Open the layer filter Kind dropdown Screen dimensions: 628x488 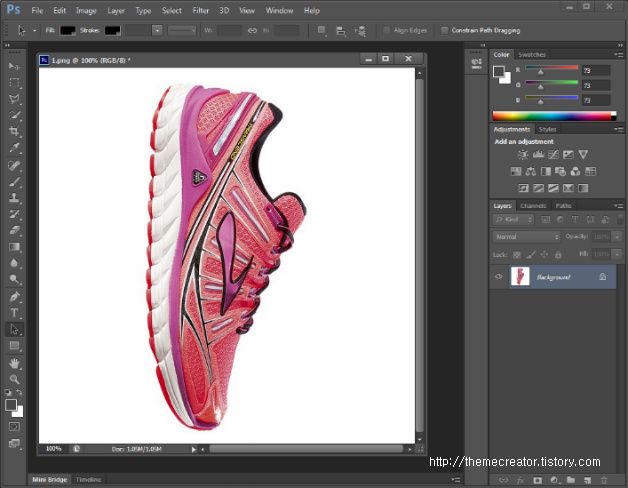pos(513,220)
